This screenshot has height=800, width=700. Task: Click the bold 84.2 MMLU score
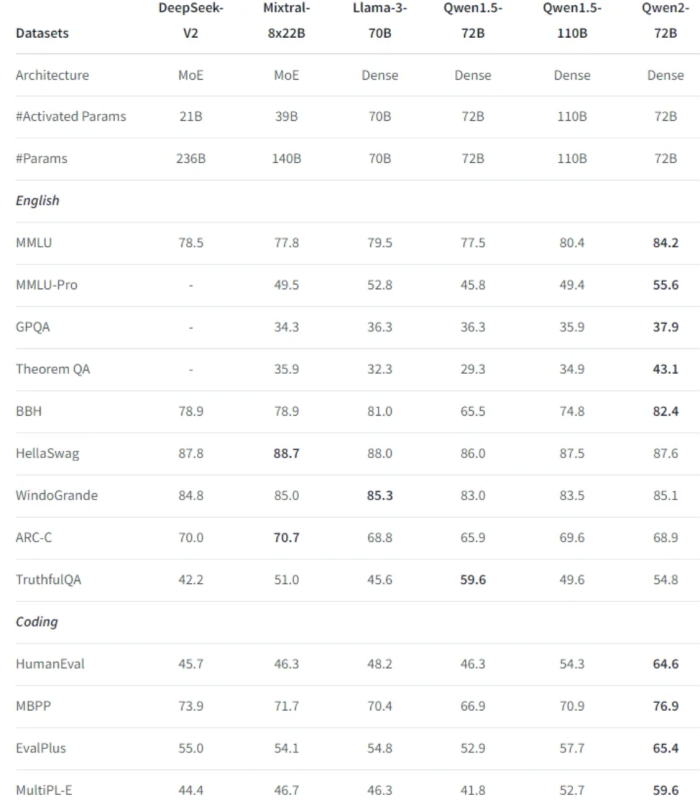point(665,243)
